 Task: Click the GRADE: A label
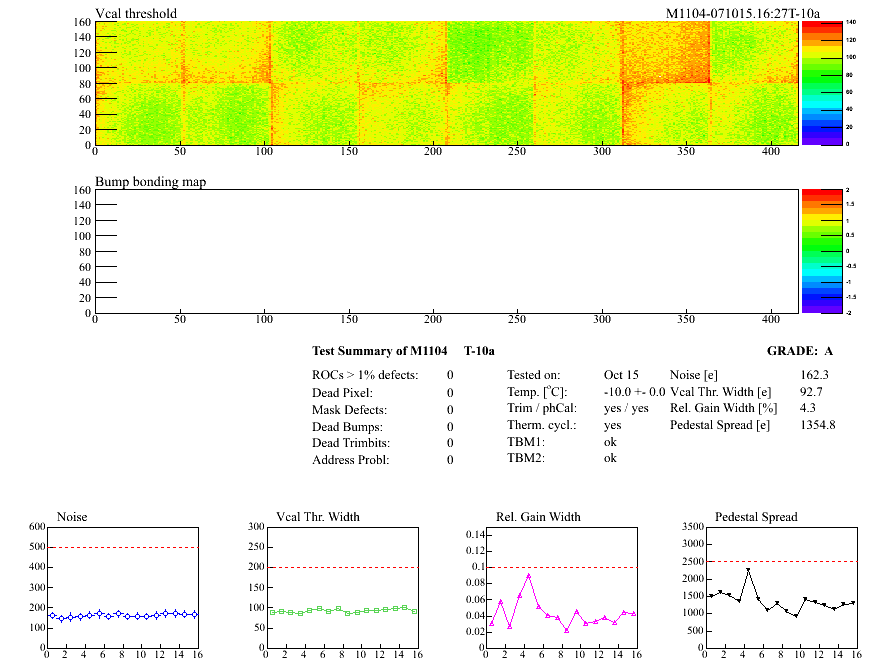799,351
